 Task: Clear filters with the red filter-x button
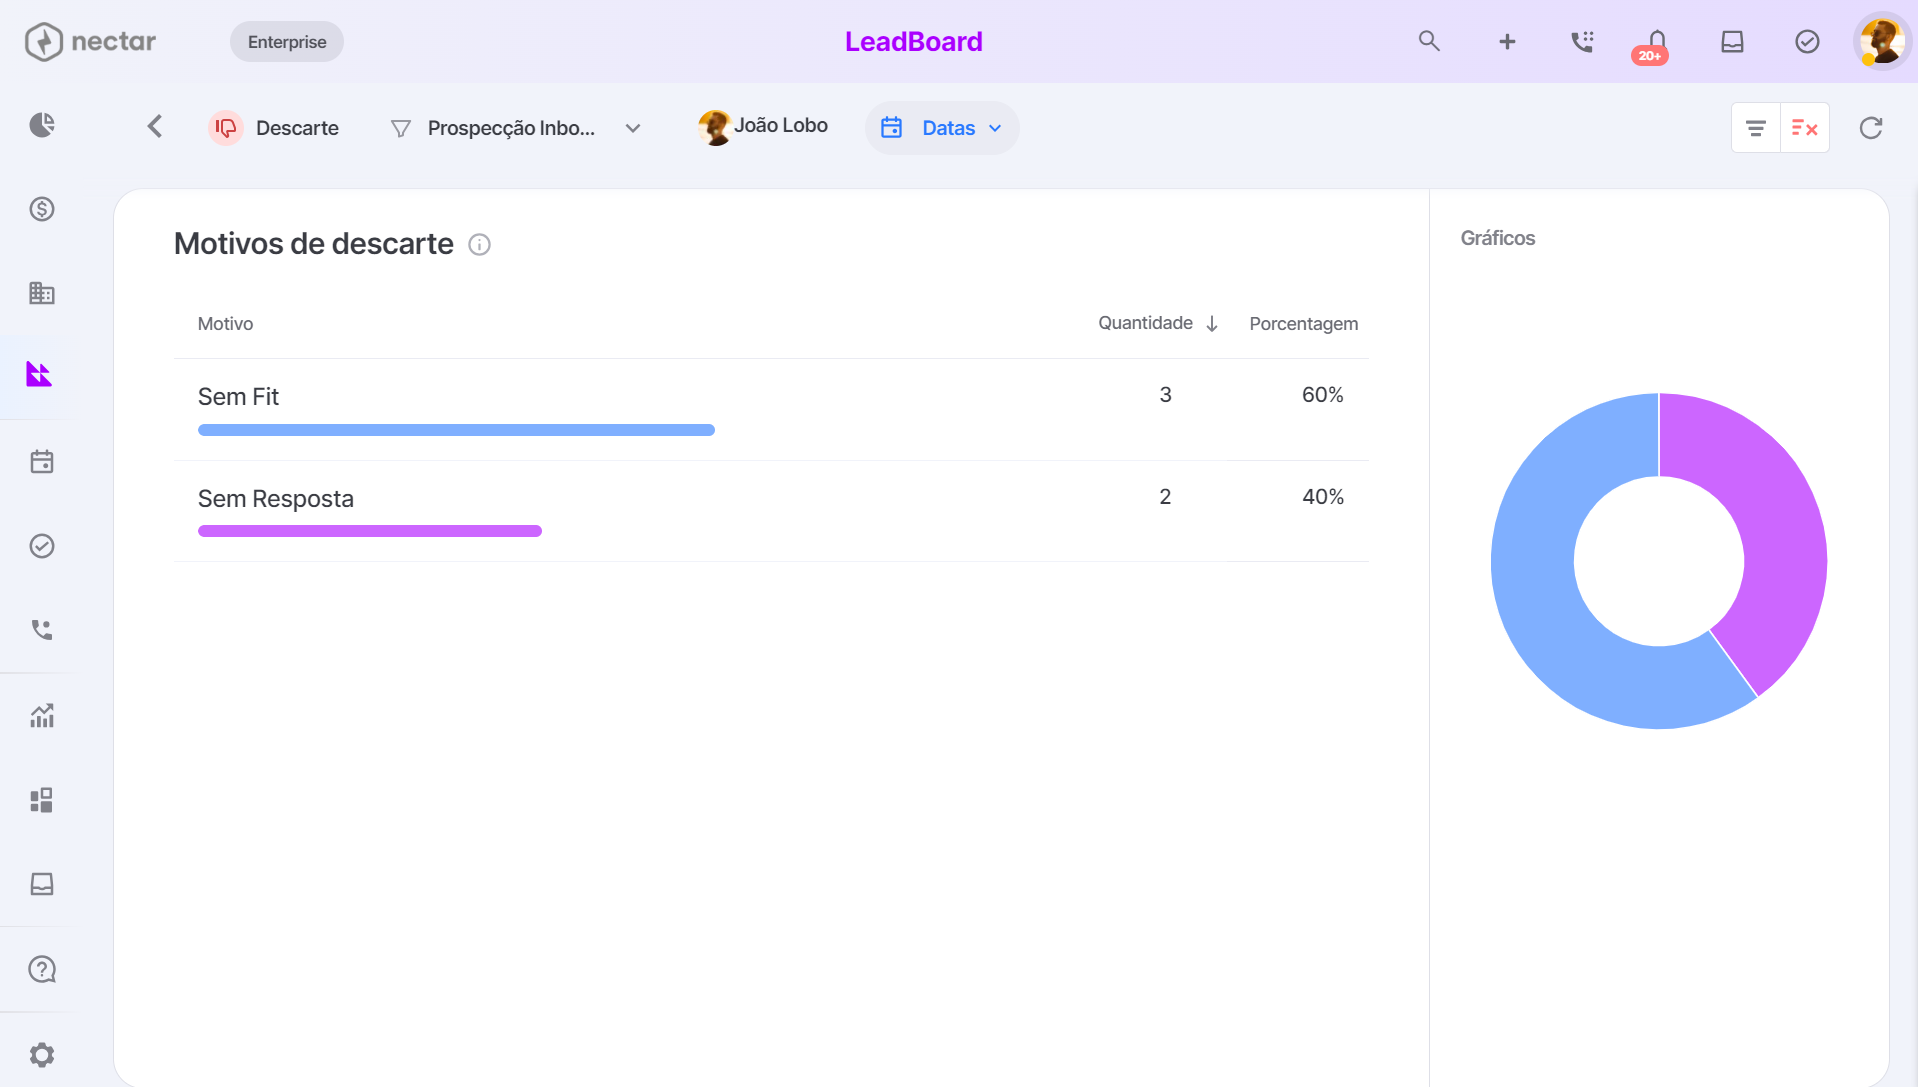[1805, 128]
